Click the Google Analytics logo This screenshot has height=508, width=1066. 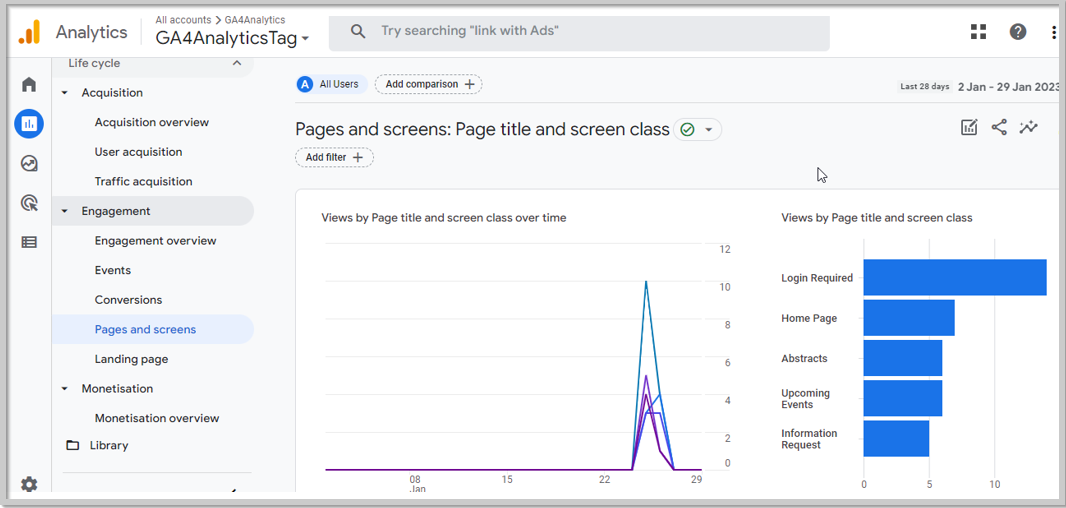click(29, 32)
